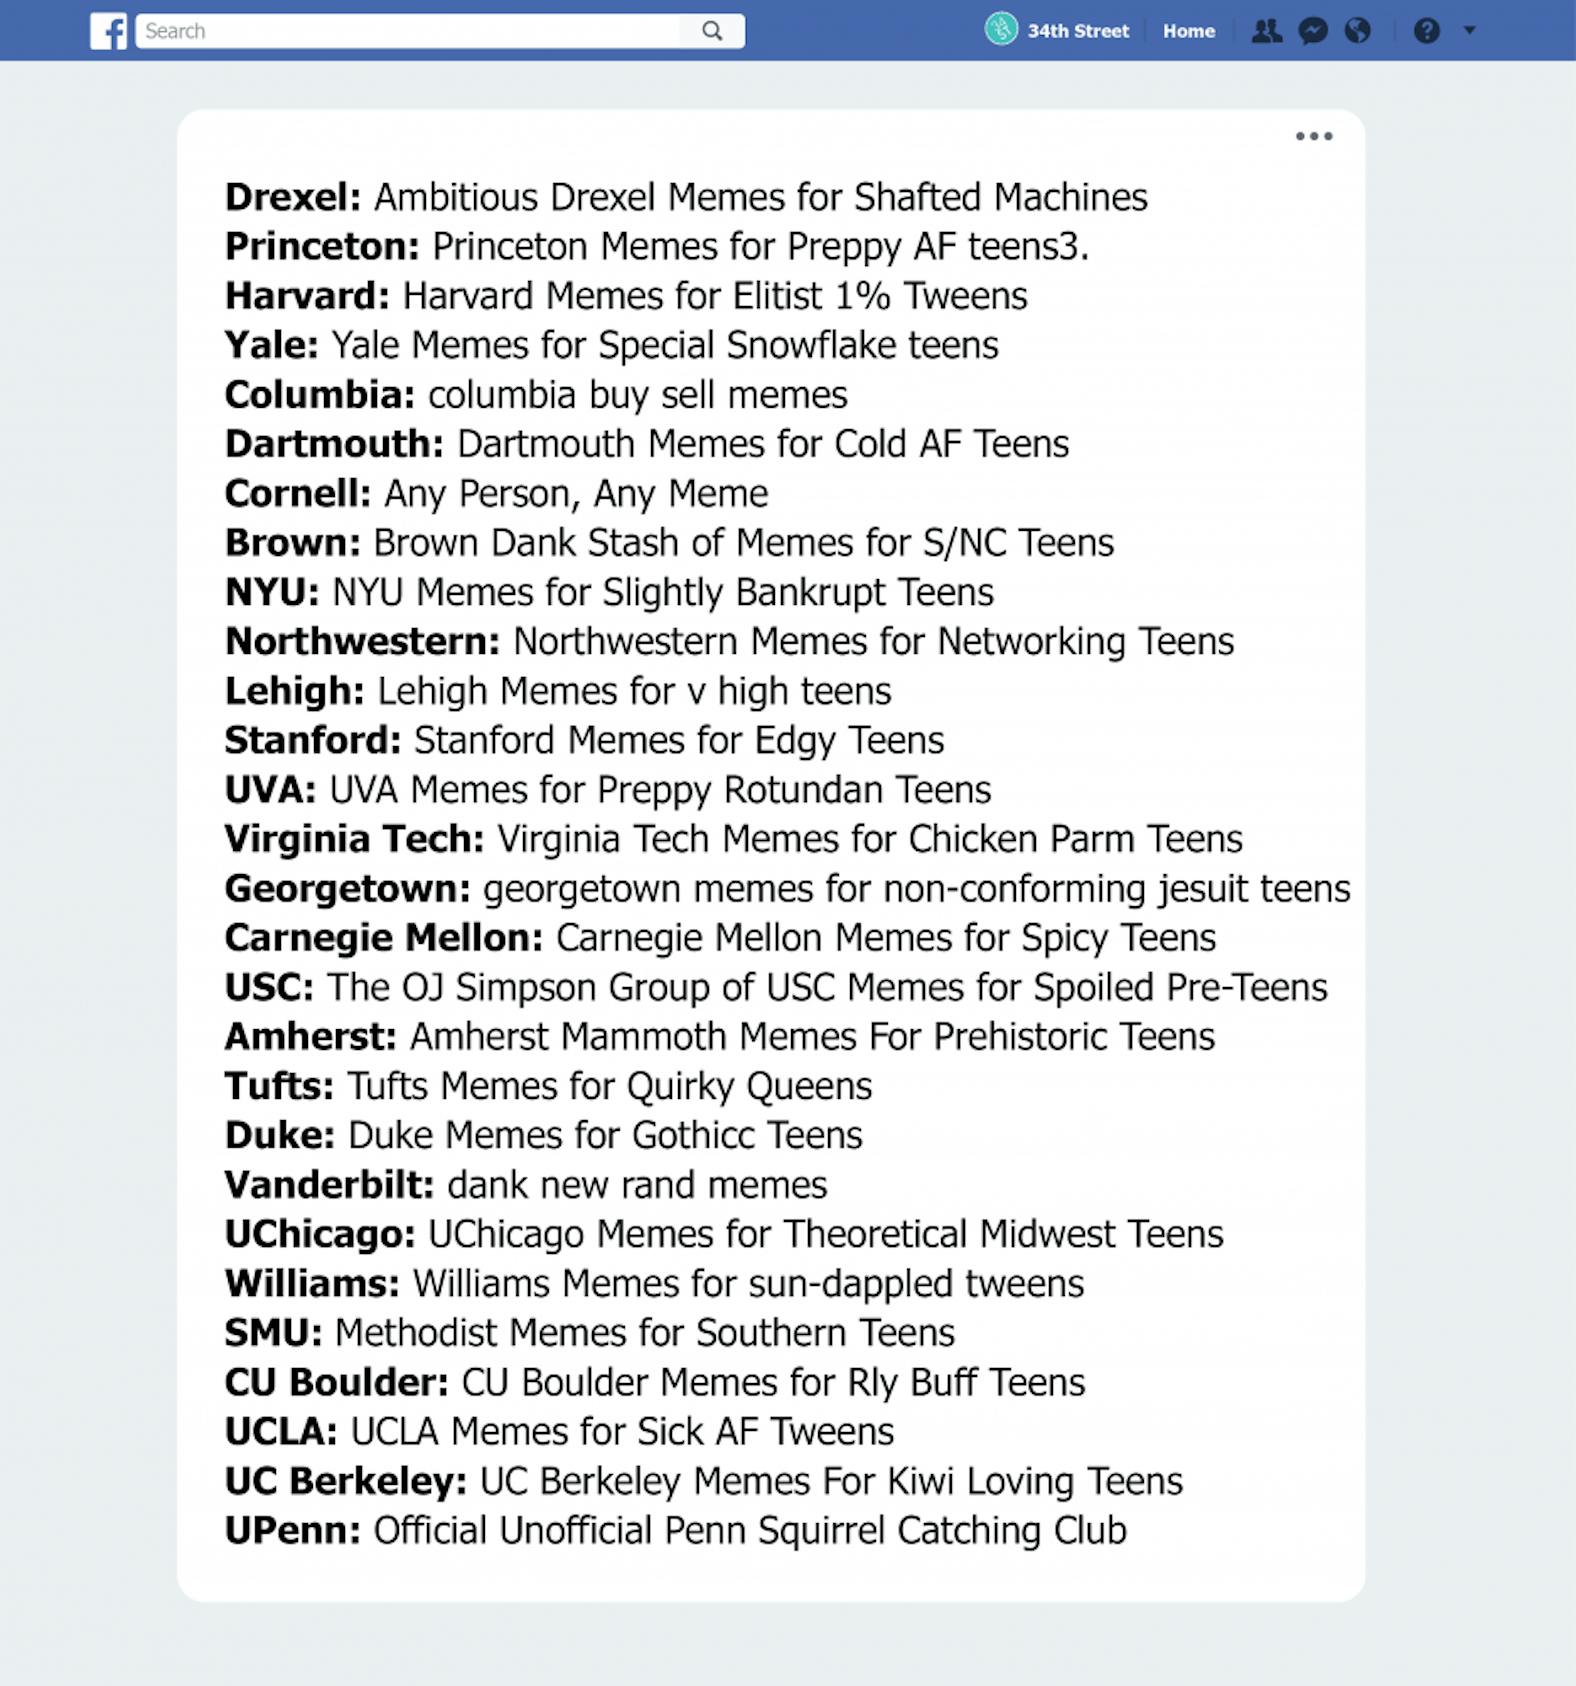
Task: Select the "Any Person, Any Meme" text
Action: coord(576,493)
